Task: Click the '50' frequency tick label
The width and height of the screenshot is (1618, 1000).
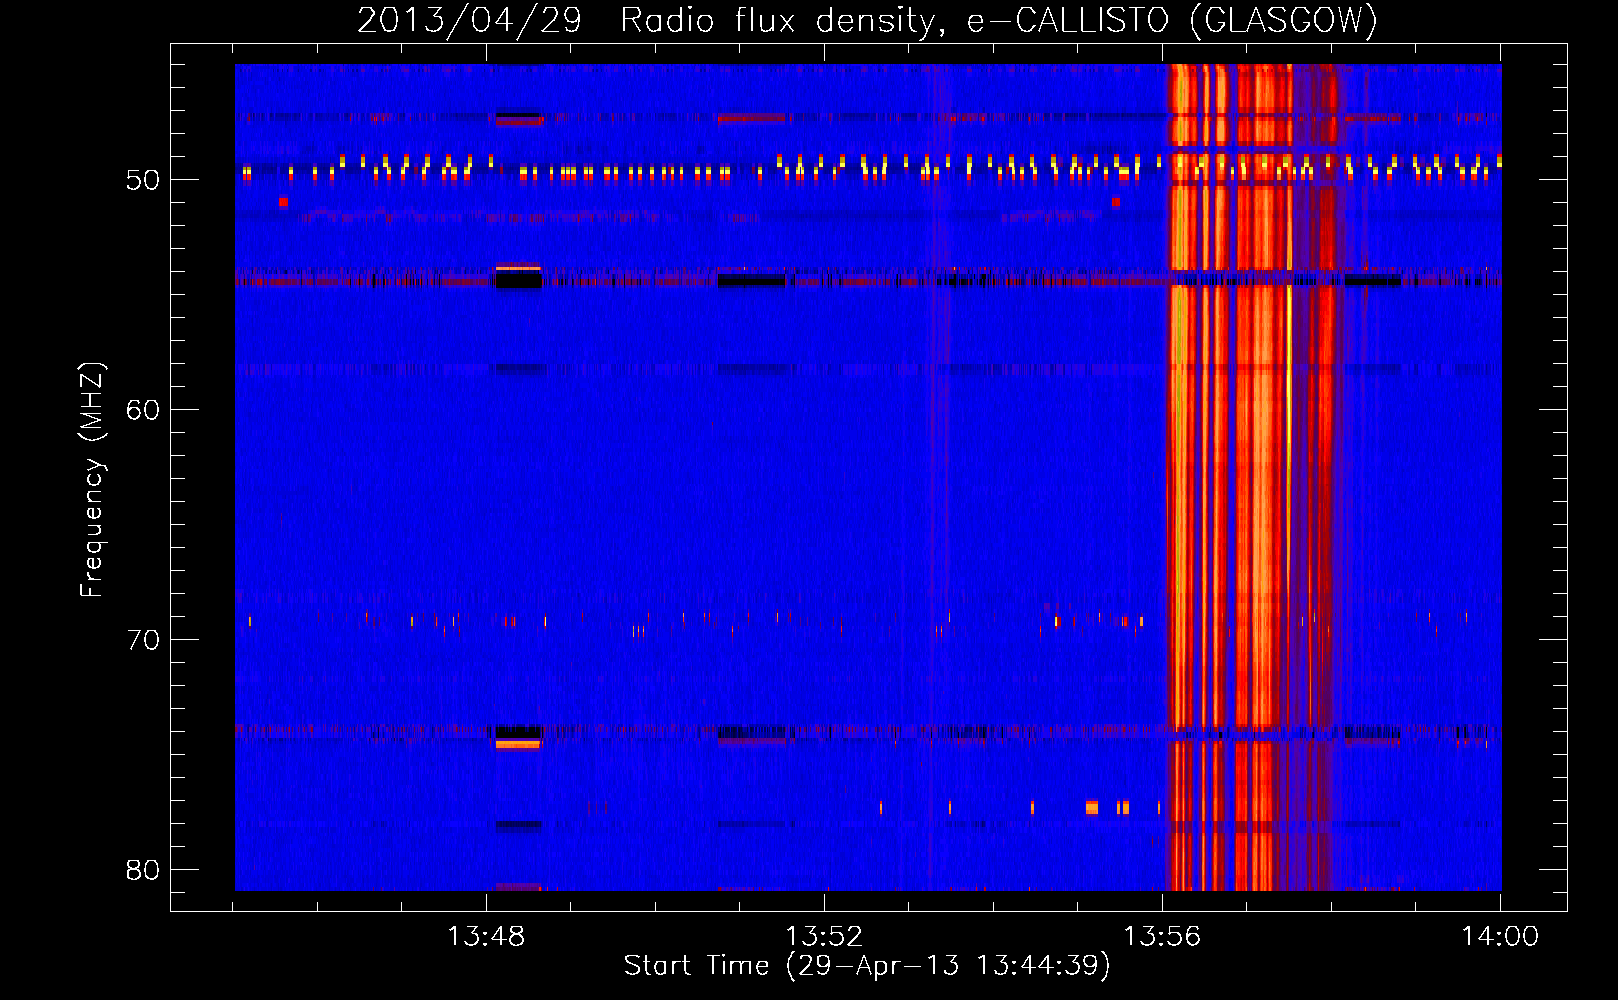Action: tap(143, 180)
